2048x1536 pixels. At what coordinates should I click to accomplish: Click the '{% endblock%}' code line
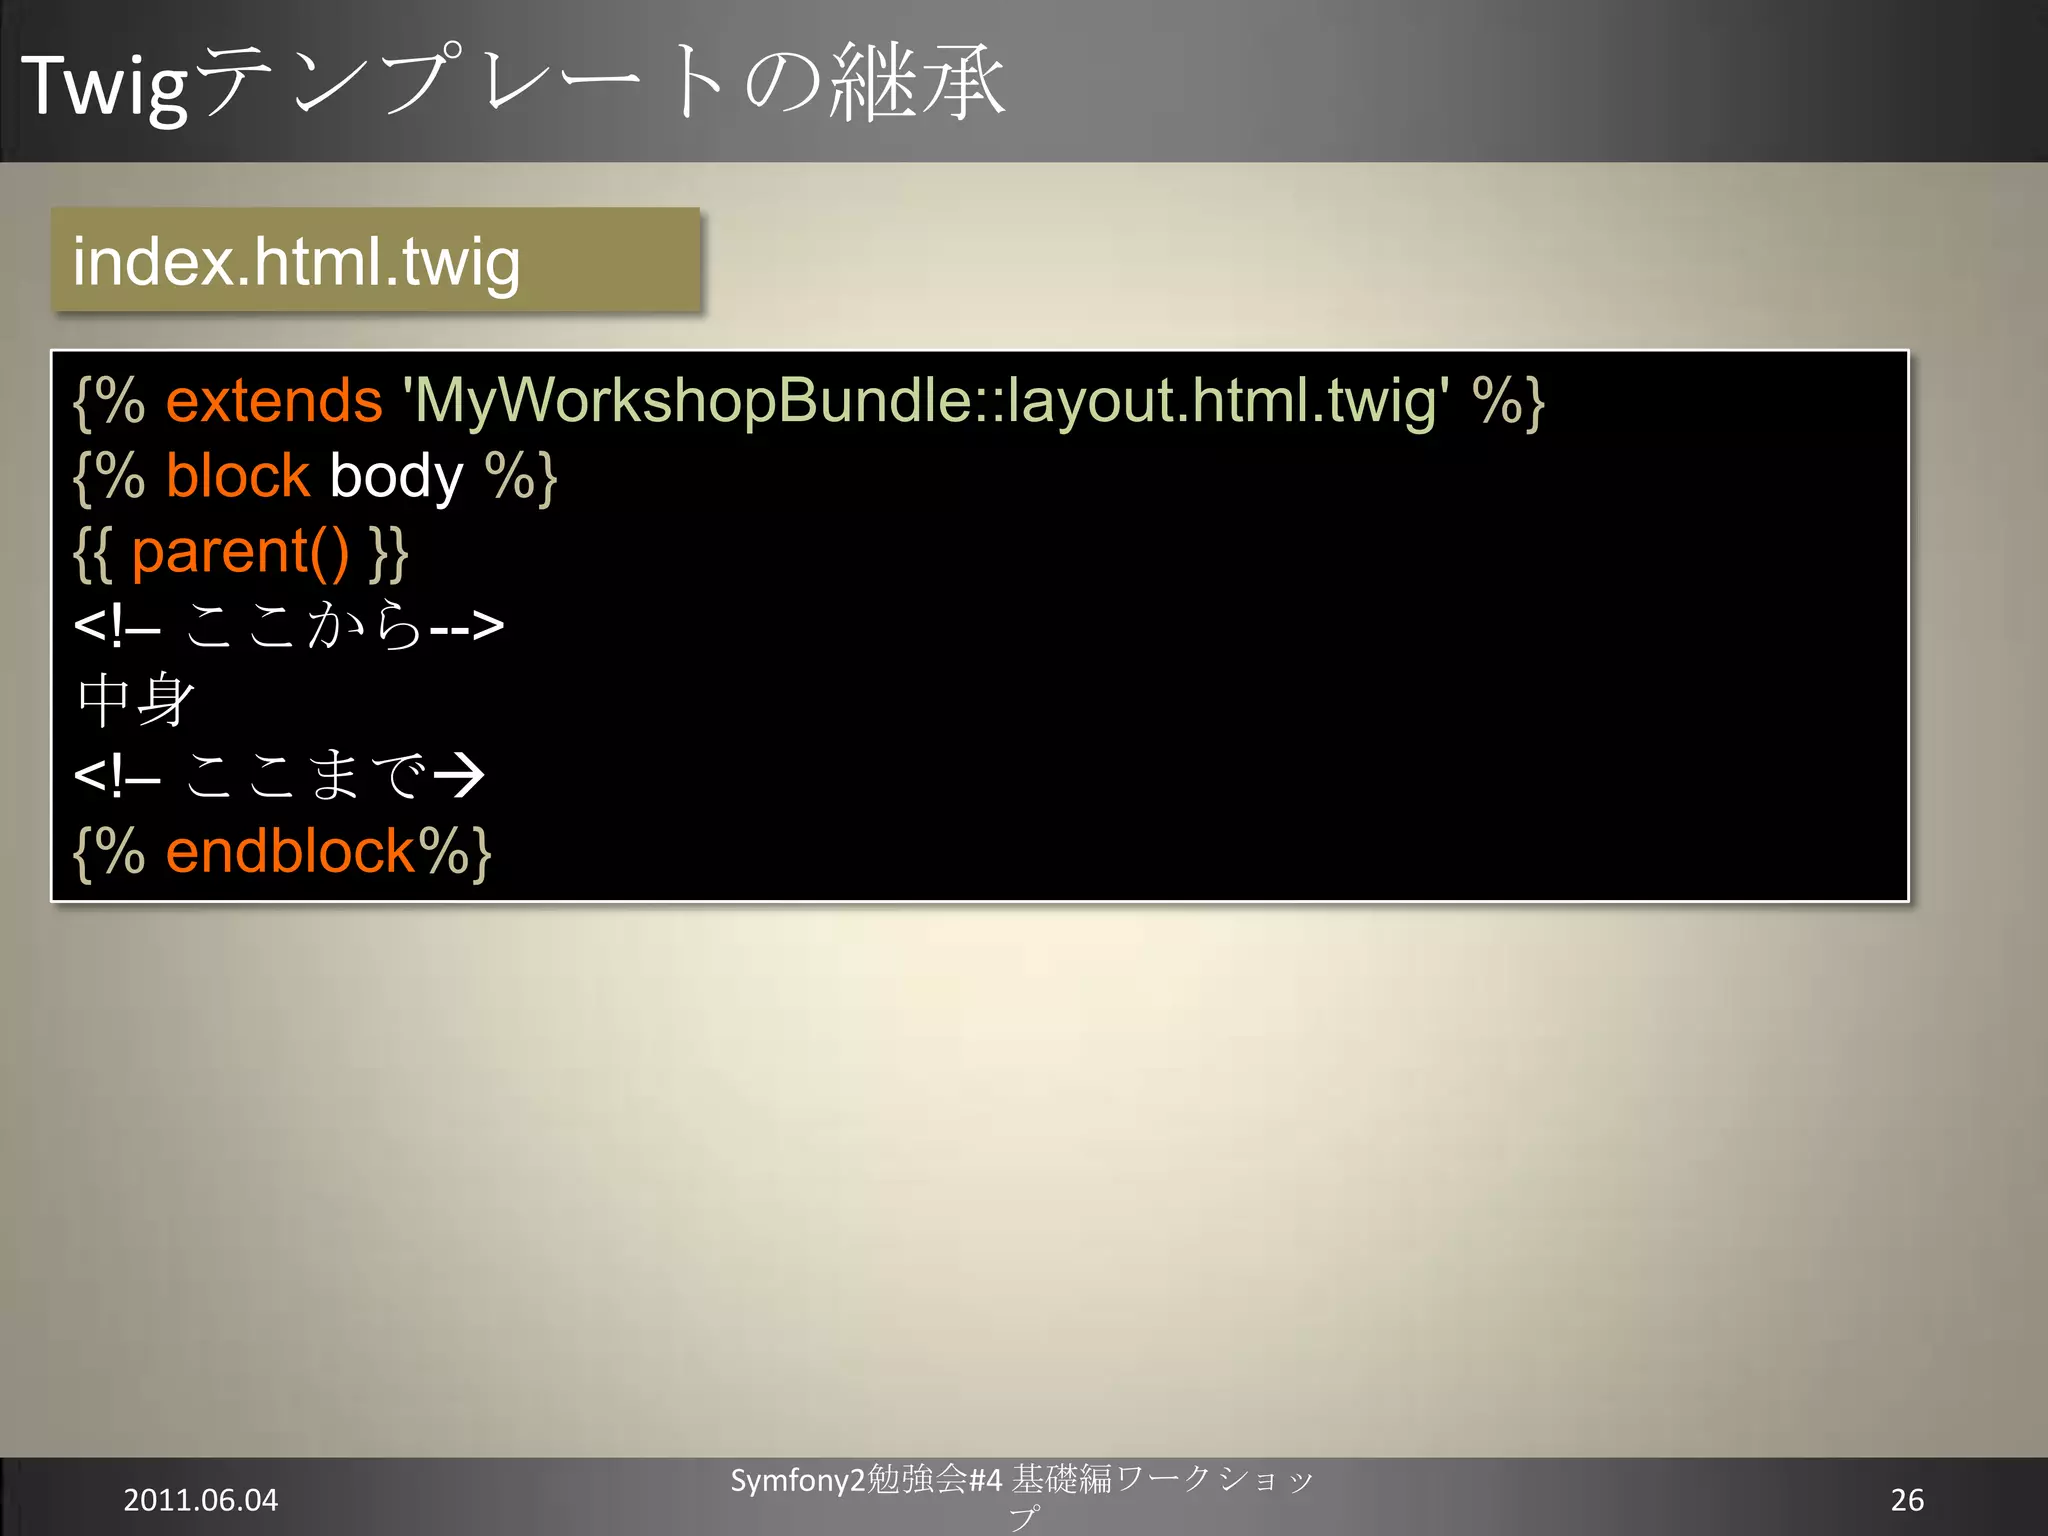tap(282, 852)
